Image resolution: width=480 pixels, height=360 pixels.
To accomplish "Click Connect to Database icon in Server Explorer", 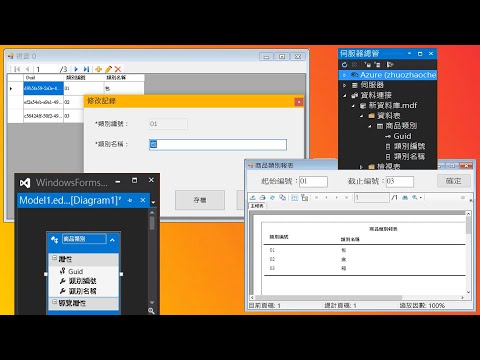I will pos(367,64).
